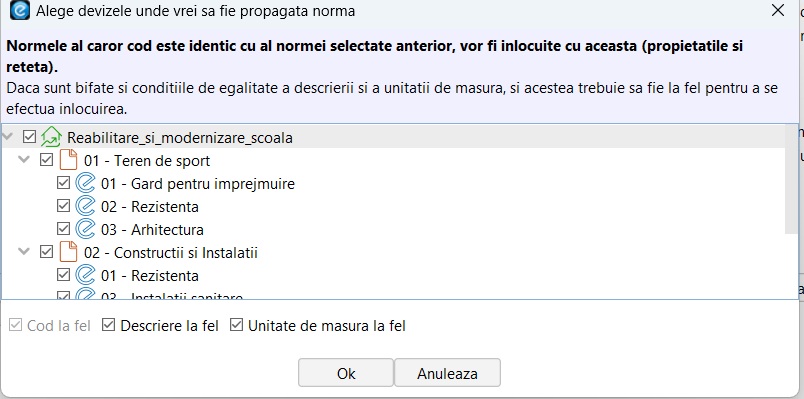Viewport: 804px width, 399px height.
Task: Collapse the 01 - Teren de sport branch
Action: click(x=24, y=159)
